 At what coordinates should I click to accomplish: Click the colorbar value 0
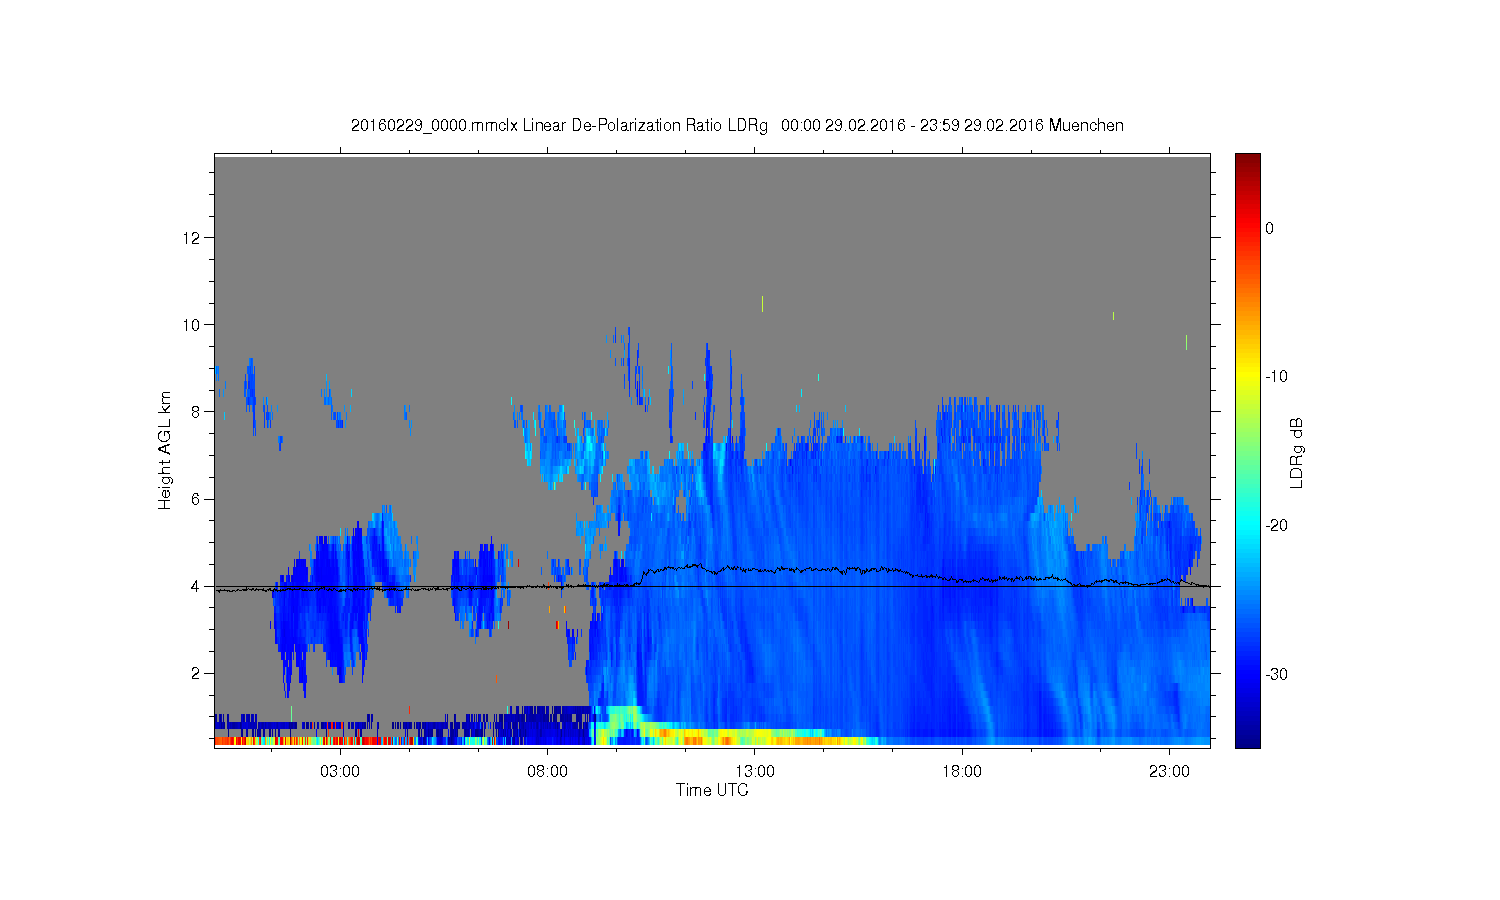(x=1269, y=228)
